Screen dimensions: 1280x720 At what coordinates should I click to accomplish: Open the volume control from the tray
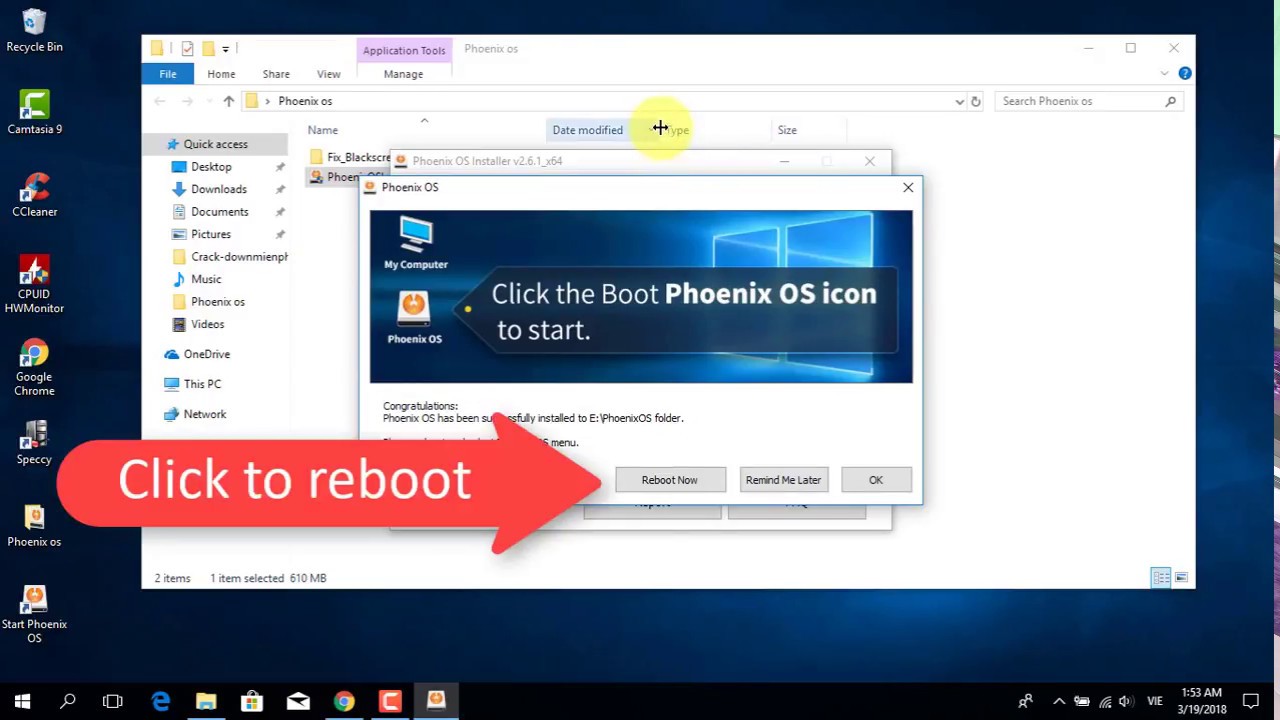tap(1125, 700)
